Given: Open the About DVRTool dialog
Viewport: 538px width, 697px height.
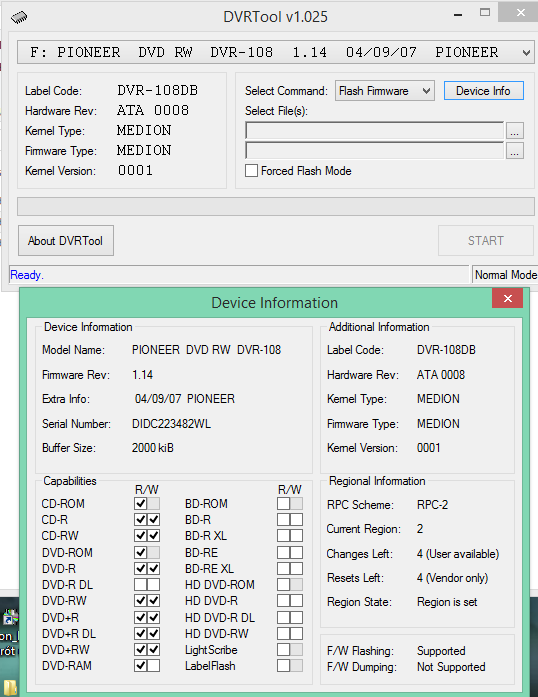Looking at the screenshot, I should (66, 240).
